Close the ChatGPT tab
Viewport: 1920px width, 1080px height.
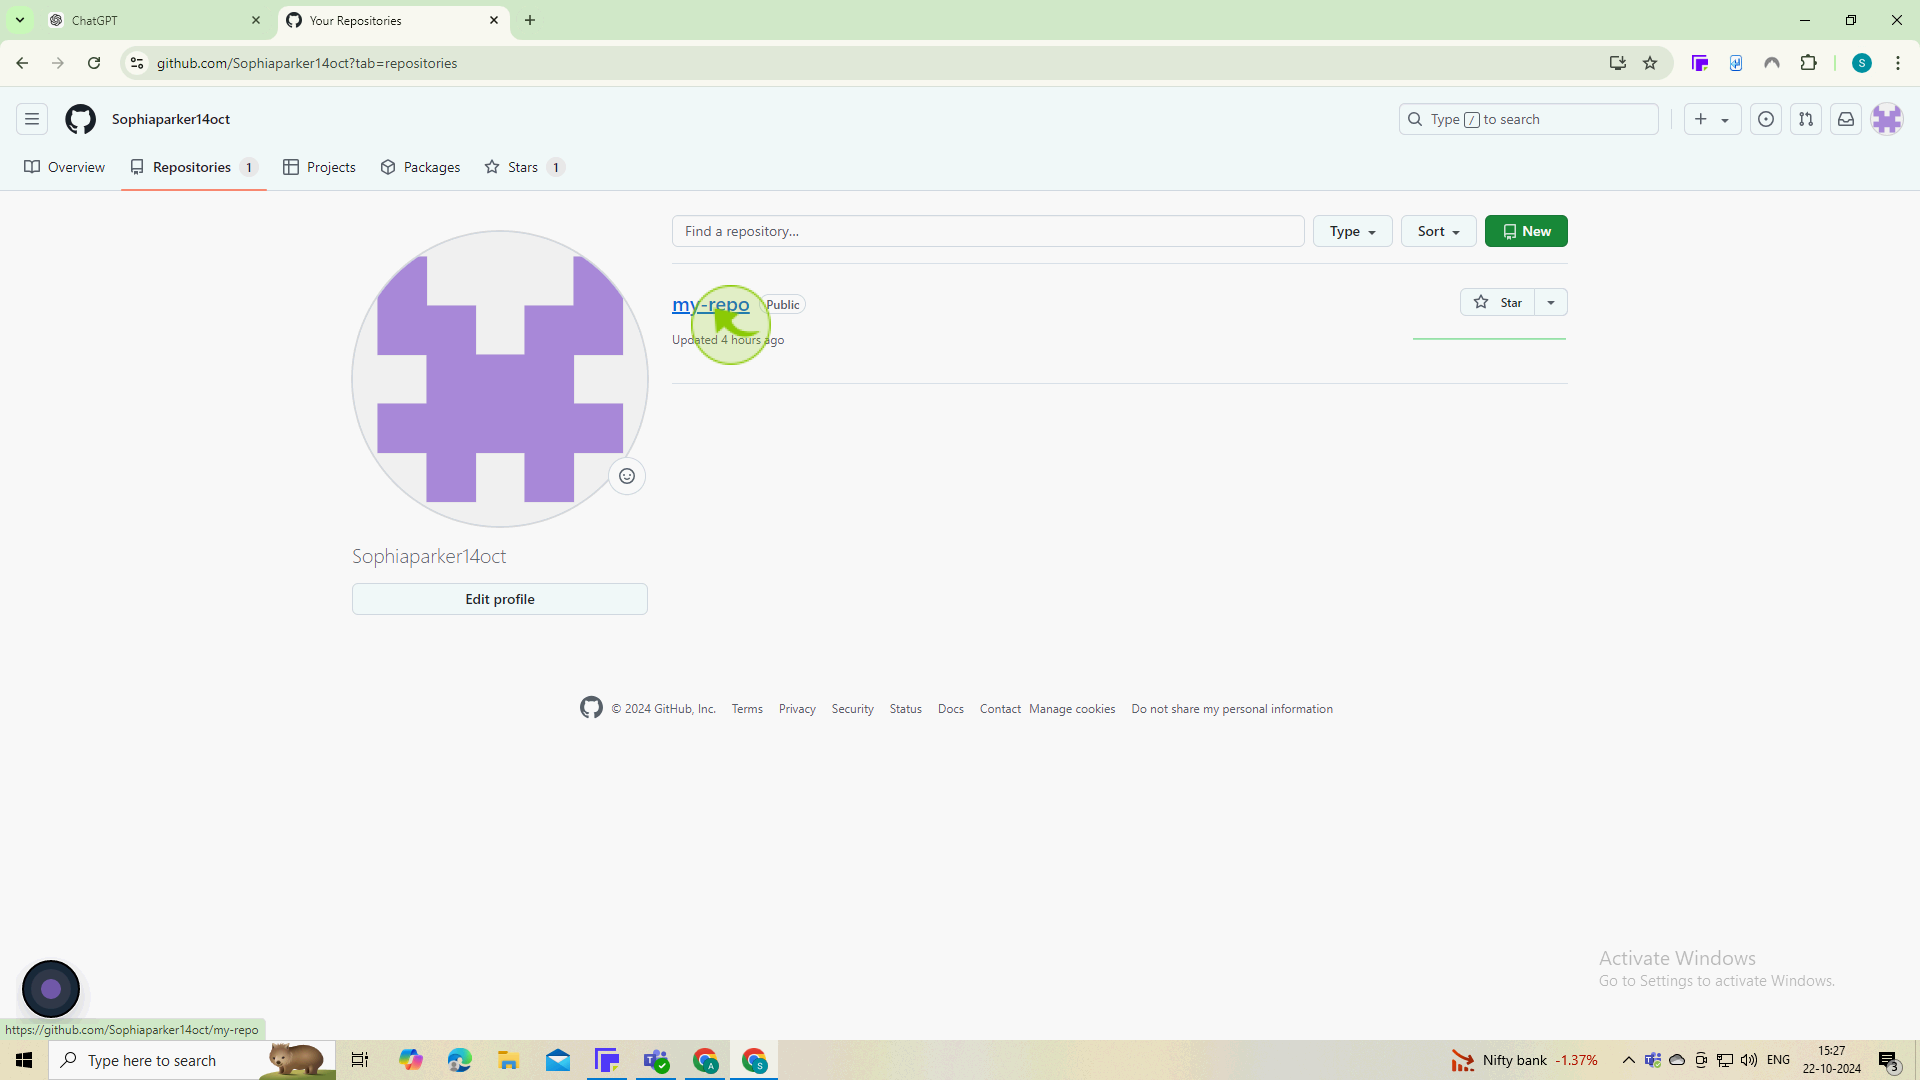(256, 20)
